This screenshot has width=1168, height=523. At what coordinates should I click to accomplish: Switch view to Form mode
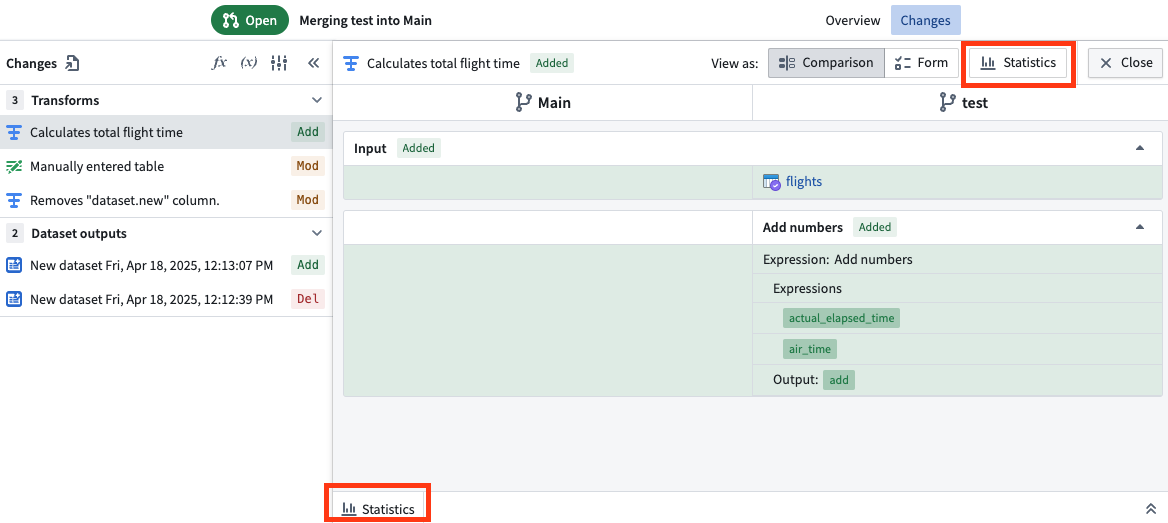tap(921, 63)
